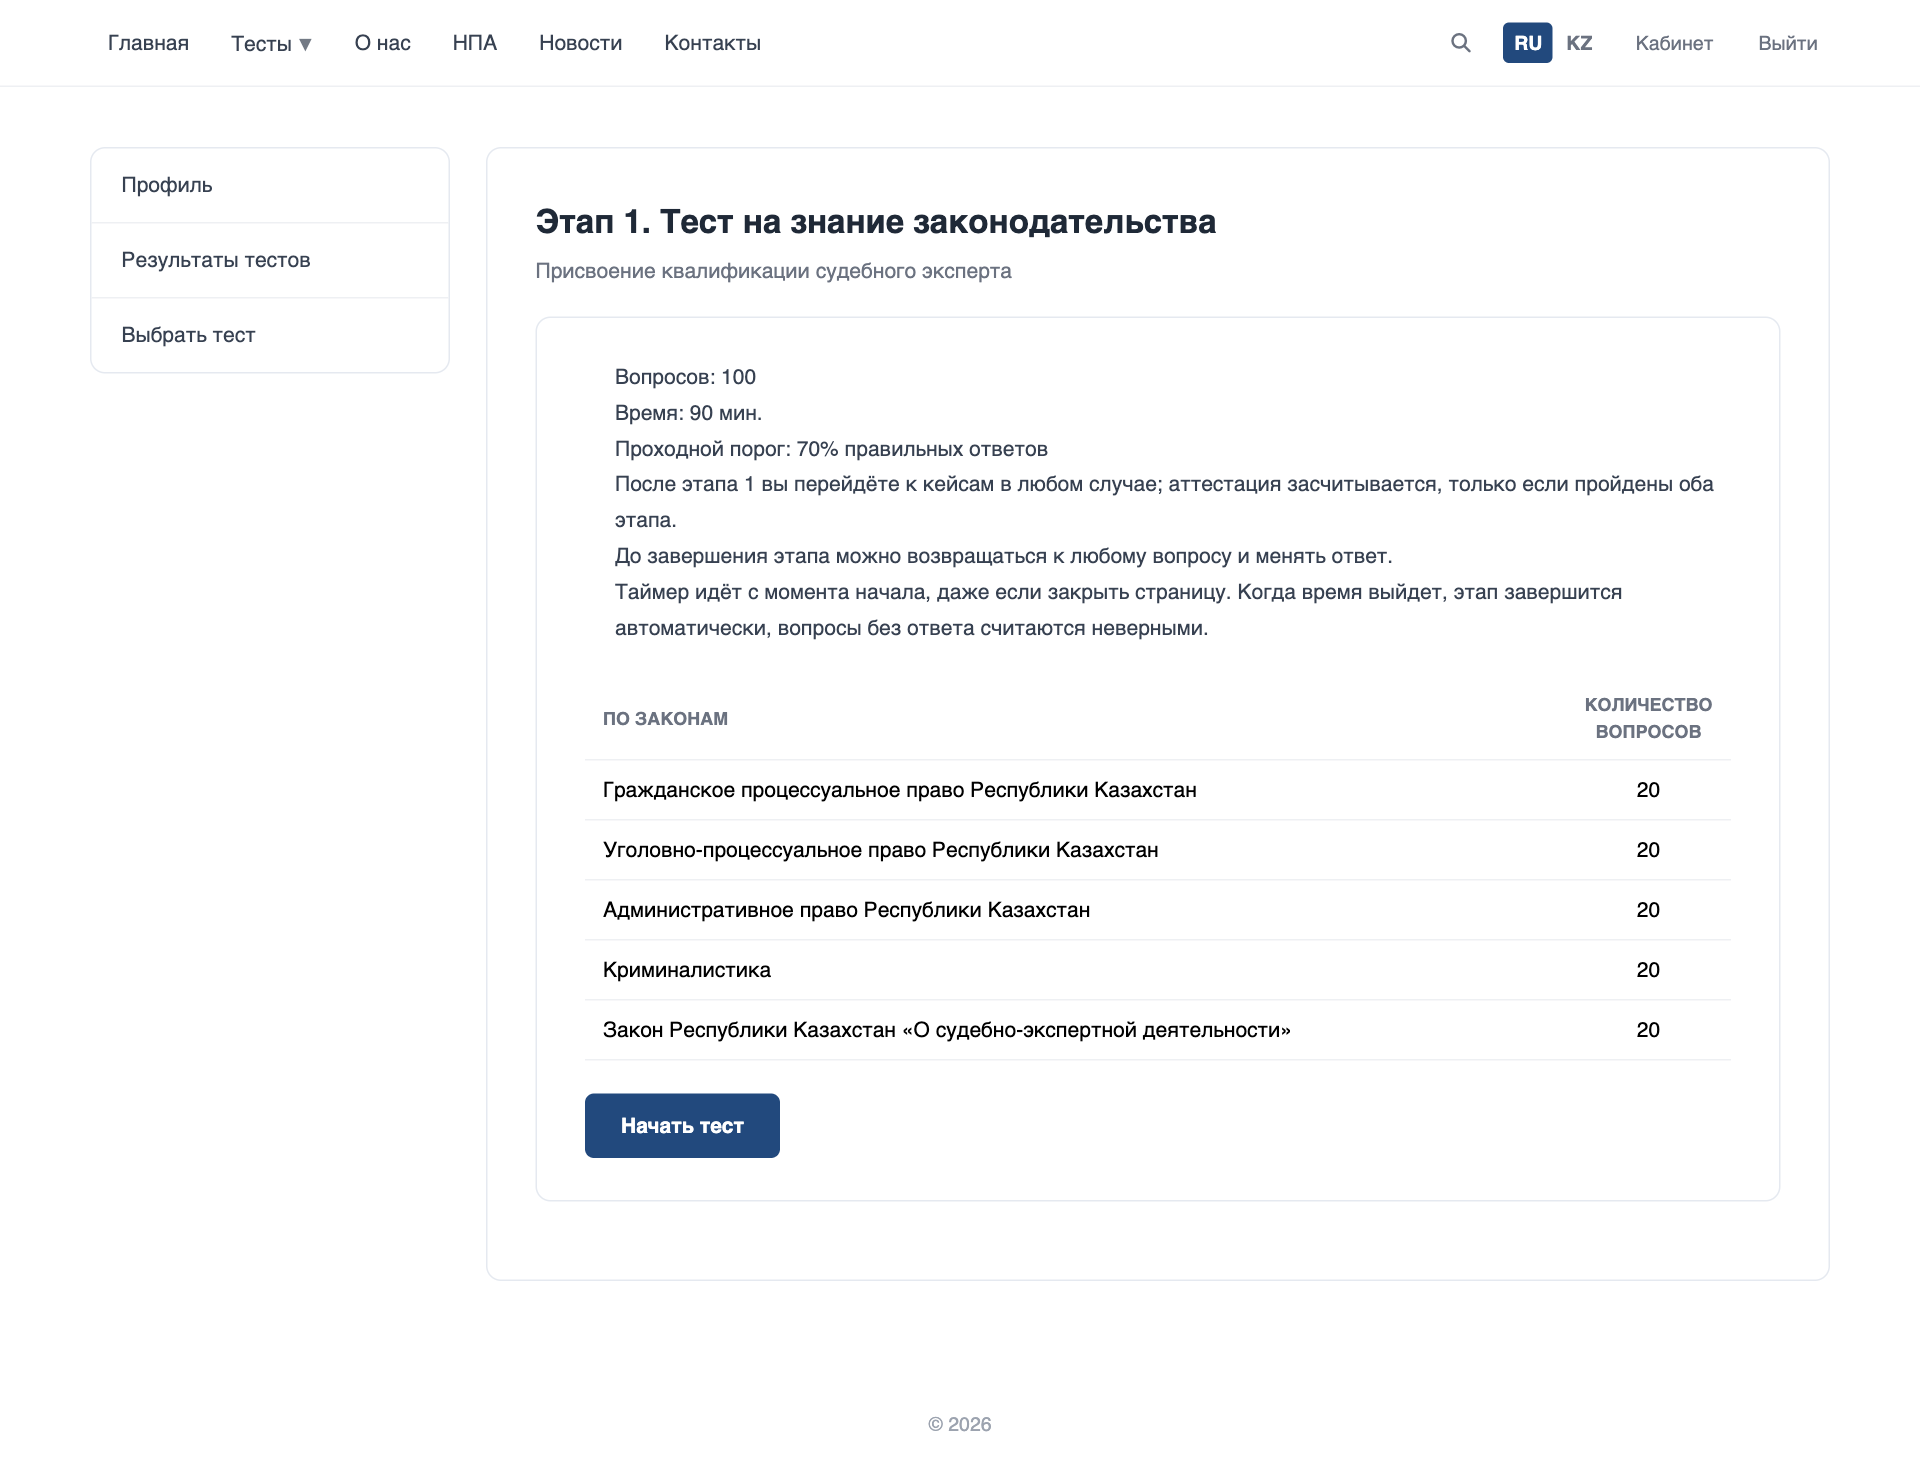Click the © 2026 footer text
The width and height of the screenshot is (1920, 1473).
(x=960, y=1424)
